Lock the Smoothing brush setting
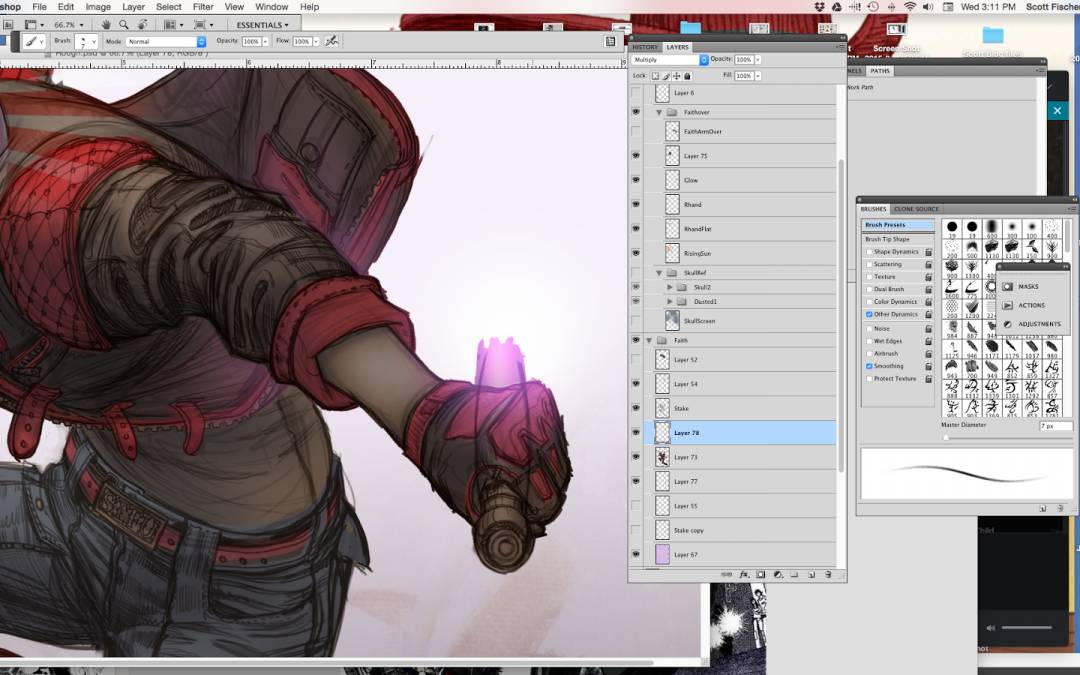The image size is (1080, 675). coord(928,366)
